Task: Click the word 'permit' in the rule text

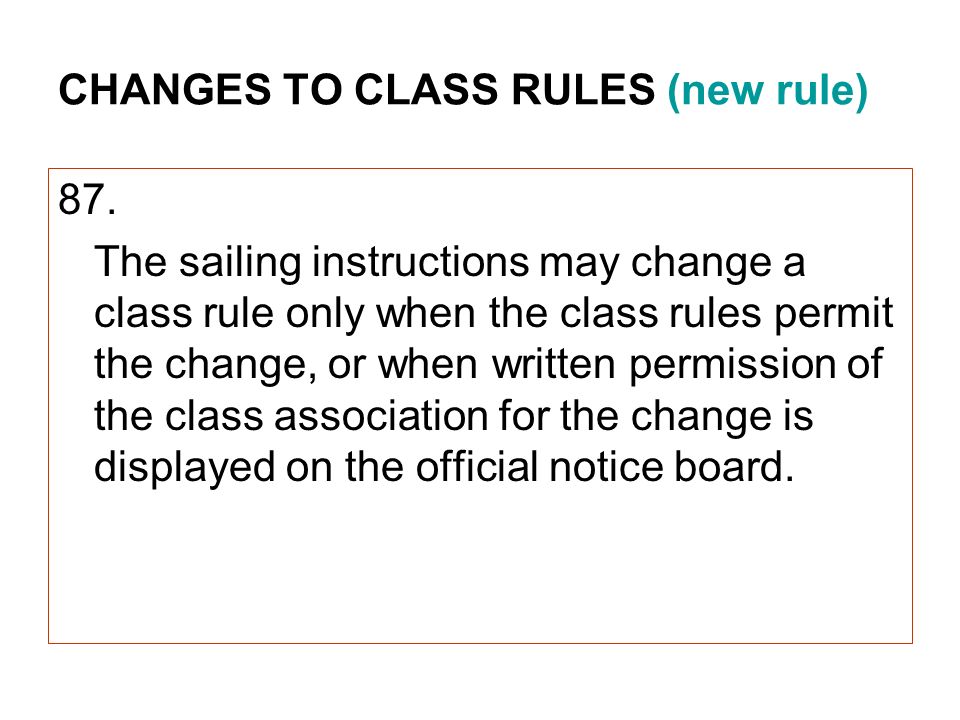Action: point(834,315)
